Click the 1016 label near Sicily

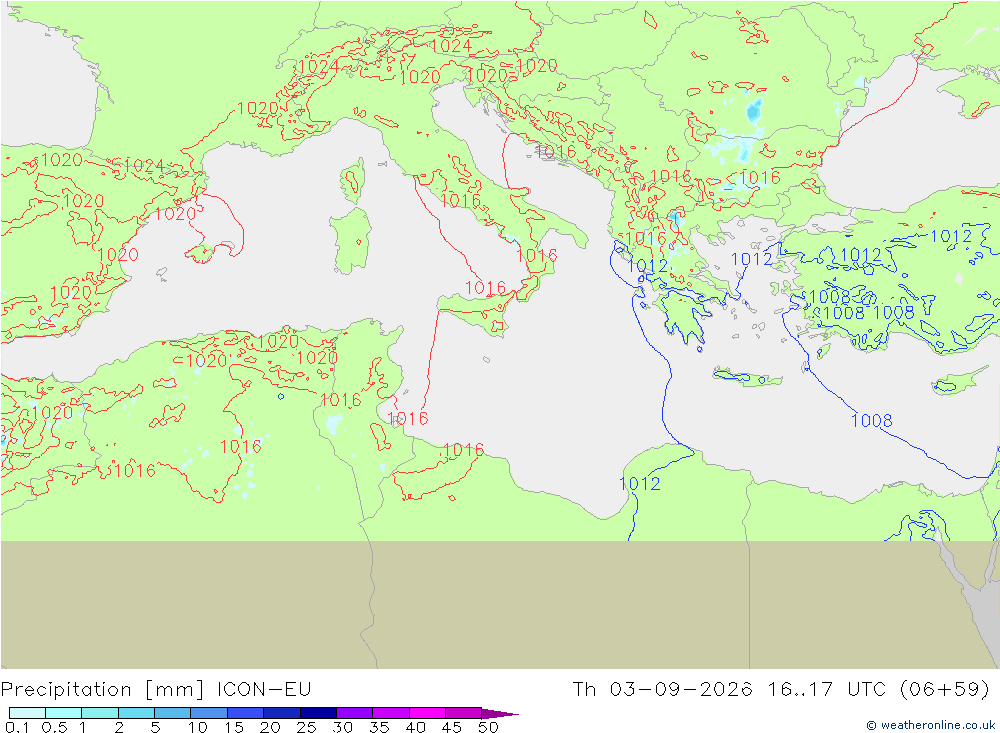click(x=485, y=288)
